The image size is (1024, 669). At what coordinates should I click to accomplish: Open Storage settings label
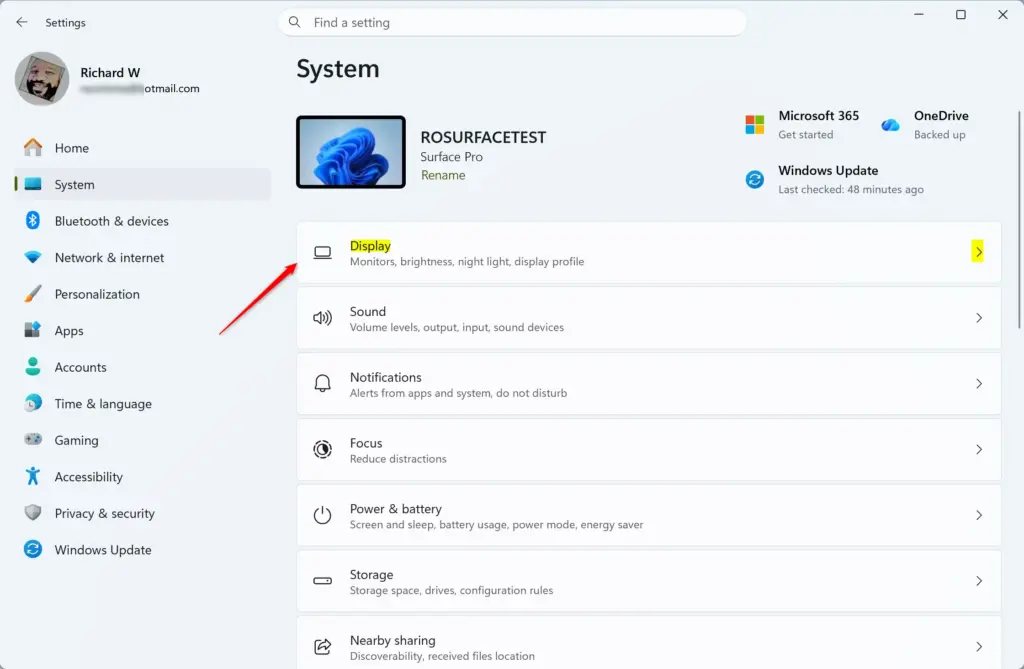coord(372,575)
